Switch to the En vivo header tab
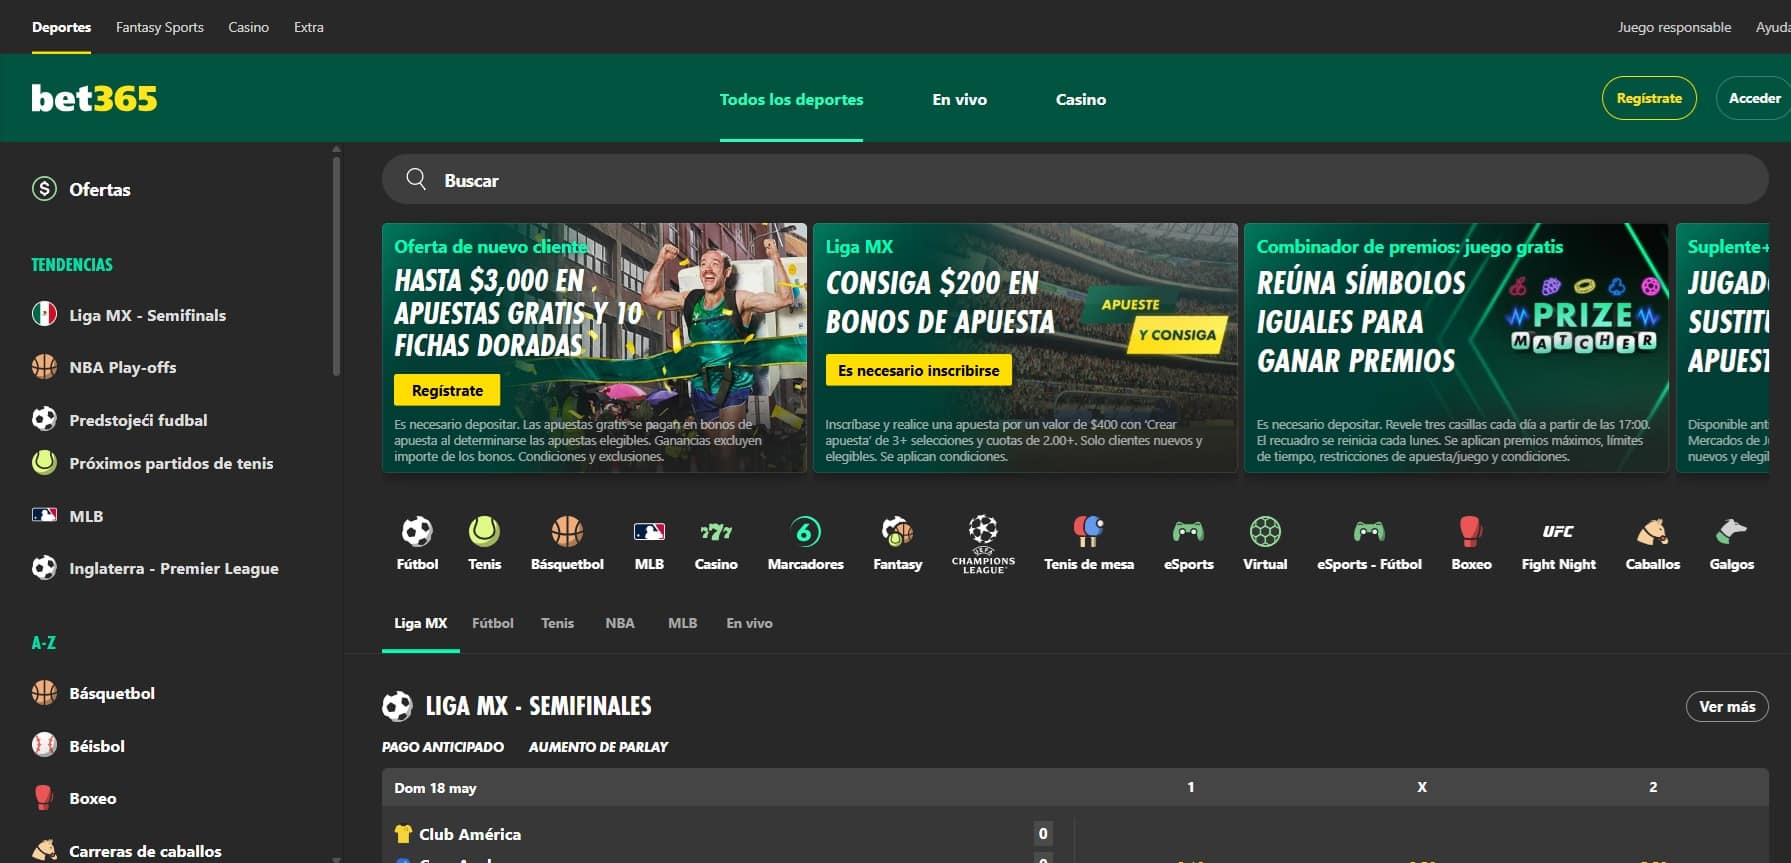 [x=959, y=99]
